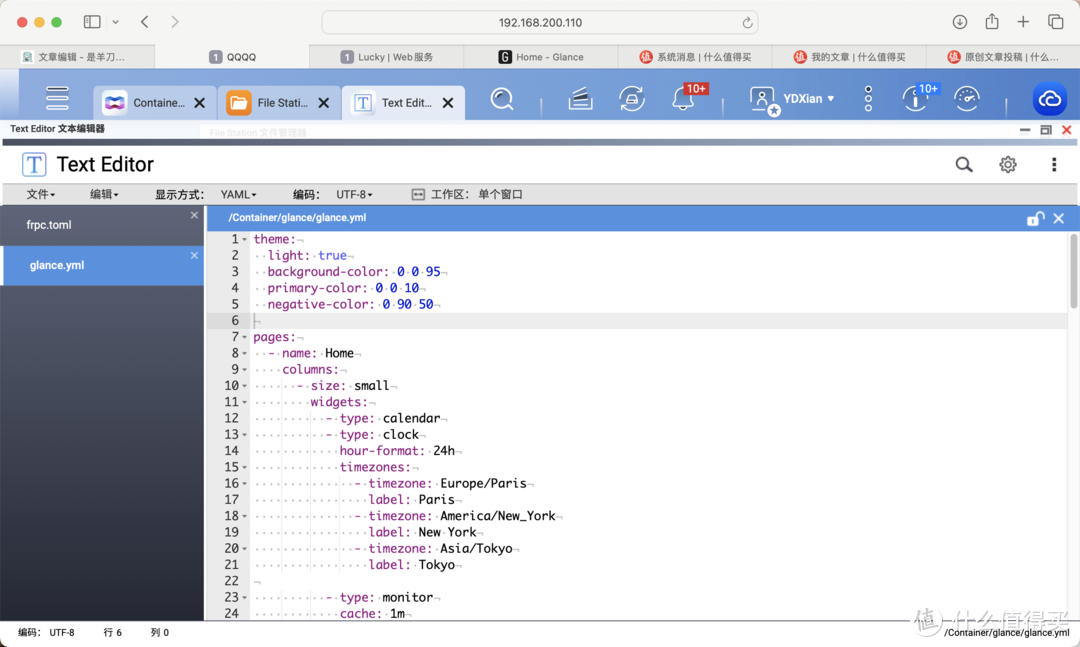Open the myQNAPcloud cloud icon
The width and height of the screenshot is (1080, 647).
pyautogui.click(x=1049, y=99)
